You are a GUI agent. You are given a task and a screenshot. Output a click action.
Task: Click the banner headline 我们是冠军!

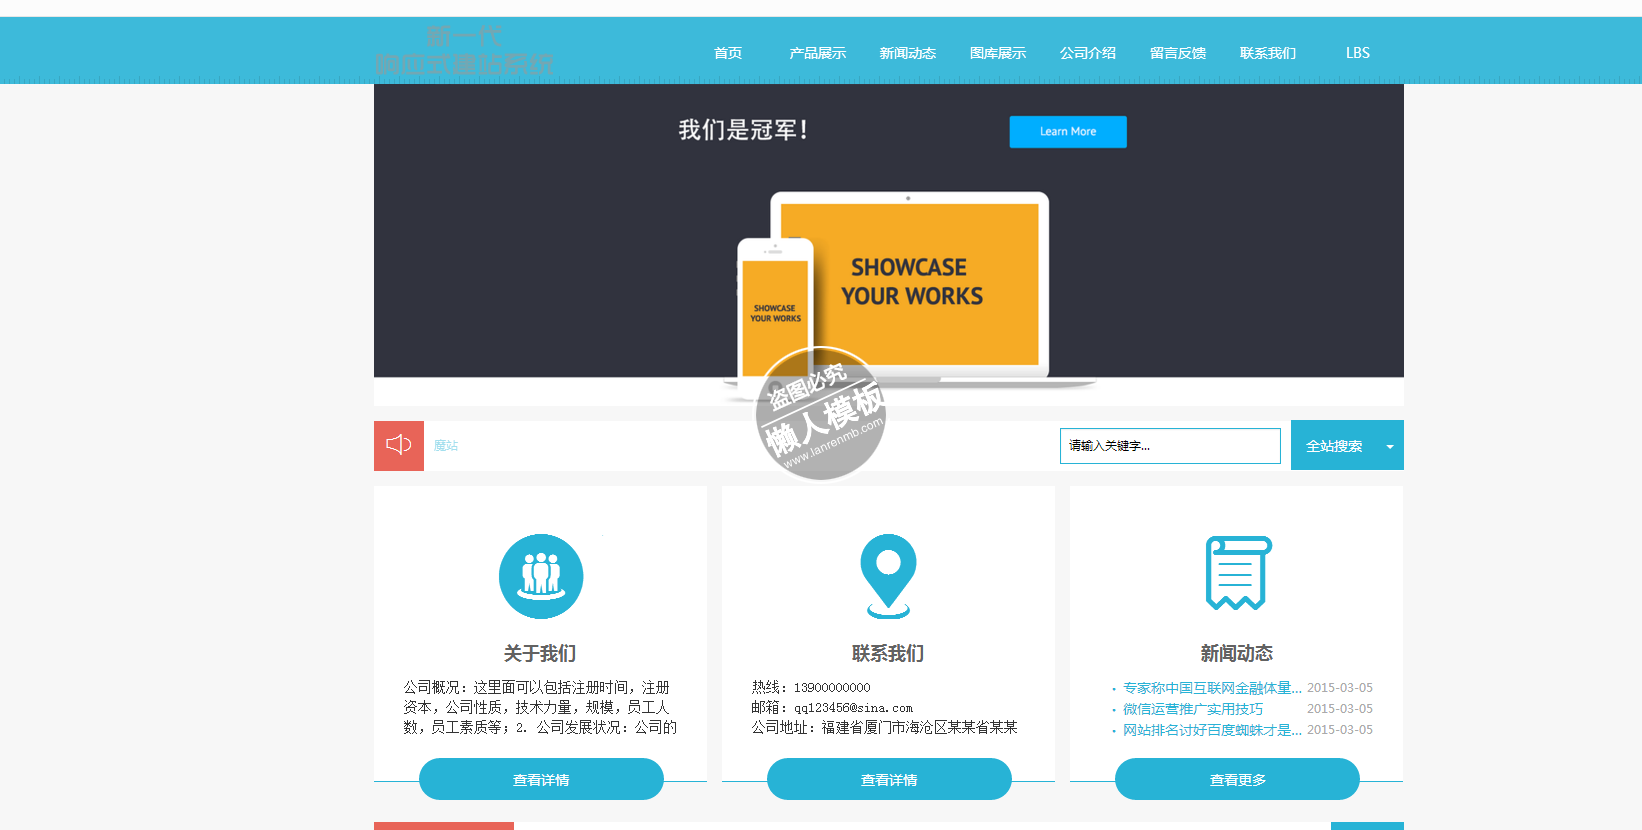point(743,130)
